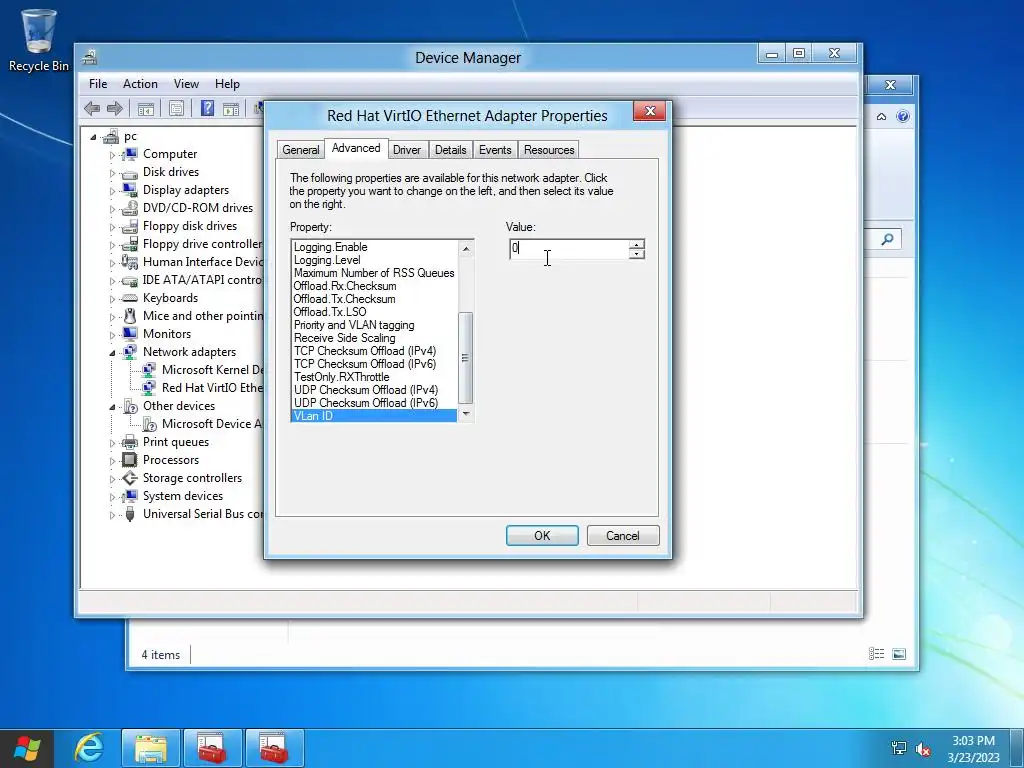Click the Windows Start button
This screenshot has width=1024, height=768.
[27, 748]
